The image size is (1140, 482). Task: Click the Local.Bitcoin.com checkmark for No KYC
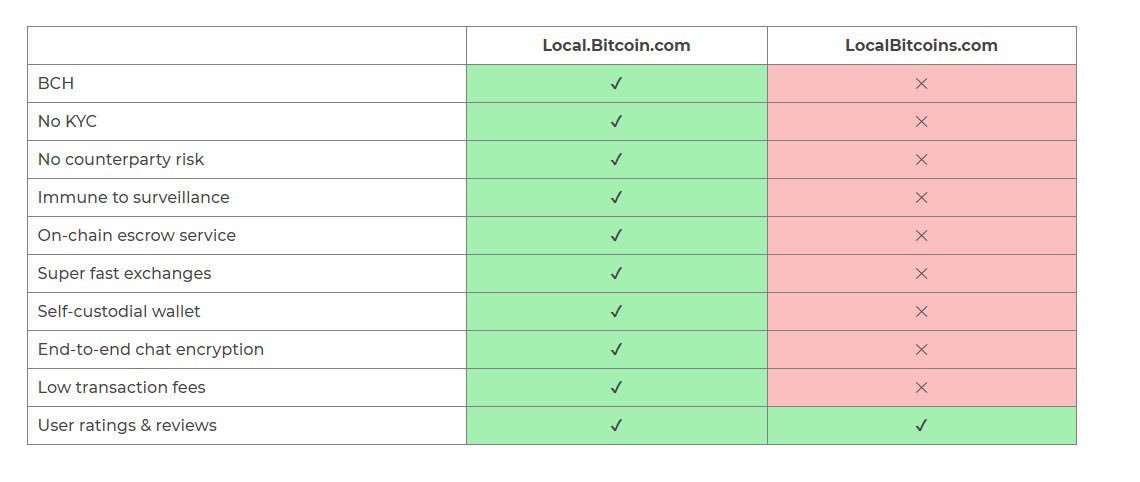pos(616,122)
